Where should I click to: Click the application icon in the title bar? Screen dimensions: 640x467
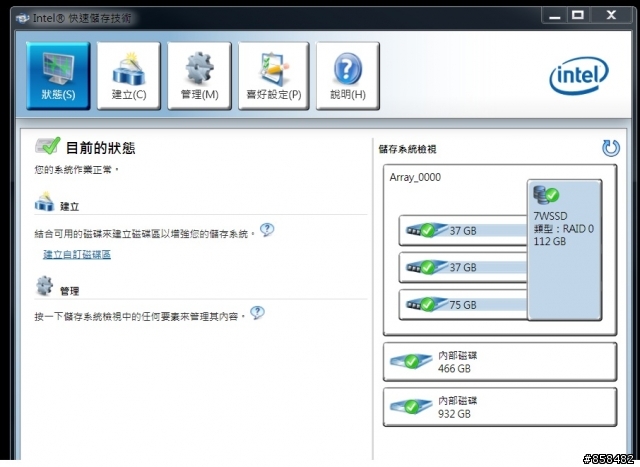pos(22,18)
